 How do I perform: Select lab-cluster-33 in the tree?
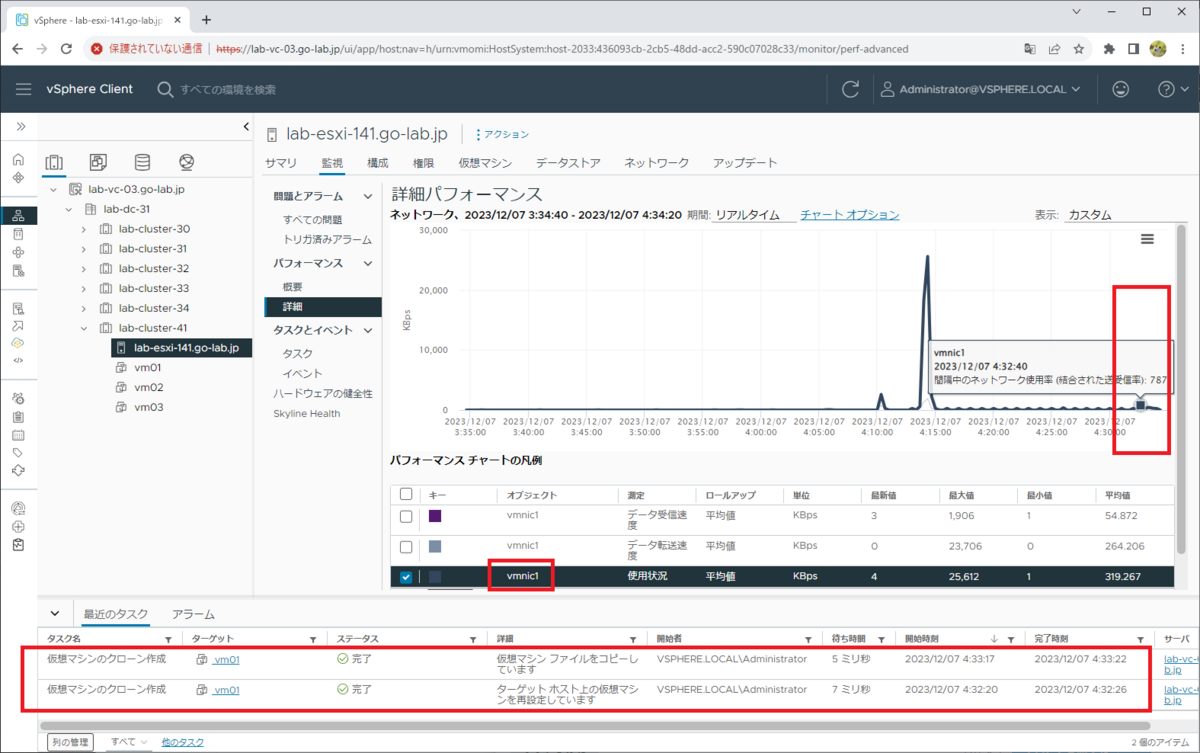(x=153, y=288)
